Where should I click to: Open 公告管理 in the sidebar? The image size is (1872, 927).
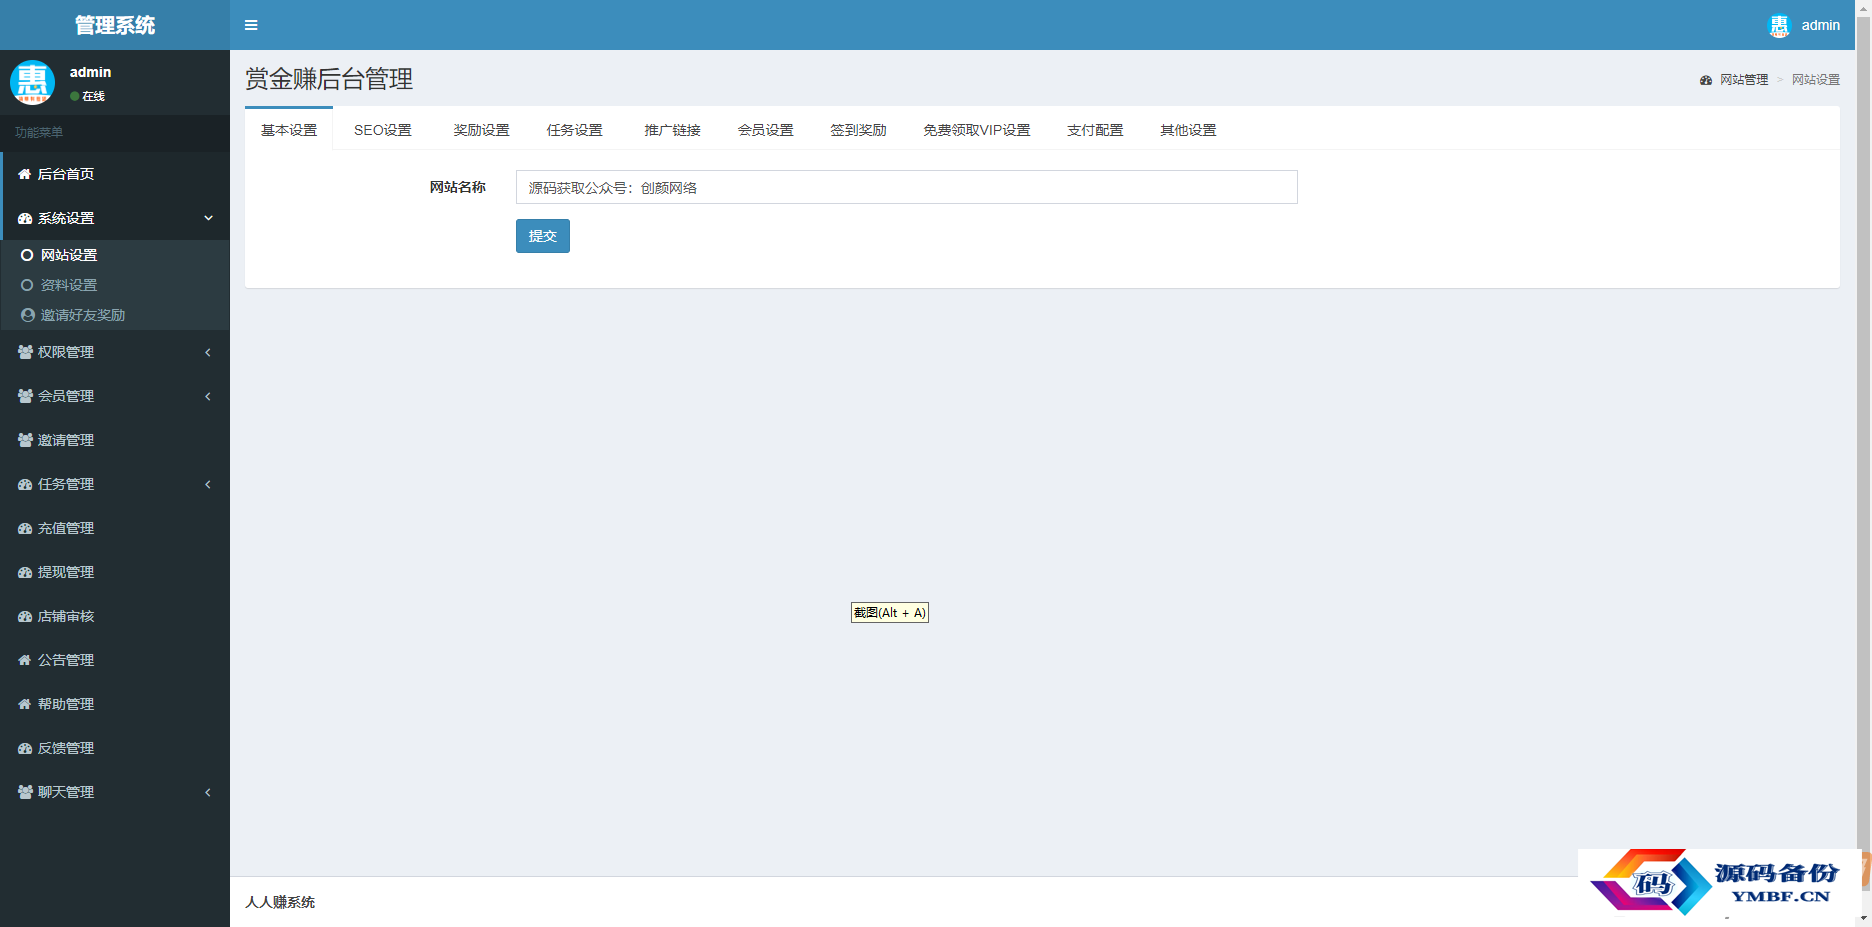[x=115, y=660]
